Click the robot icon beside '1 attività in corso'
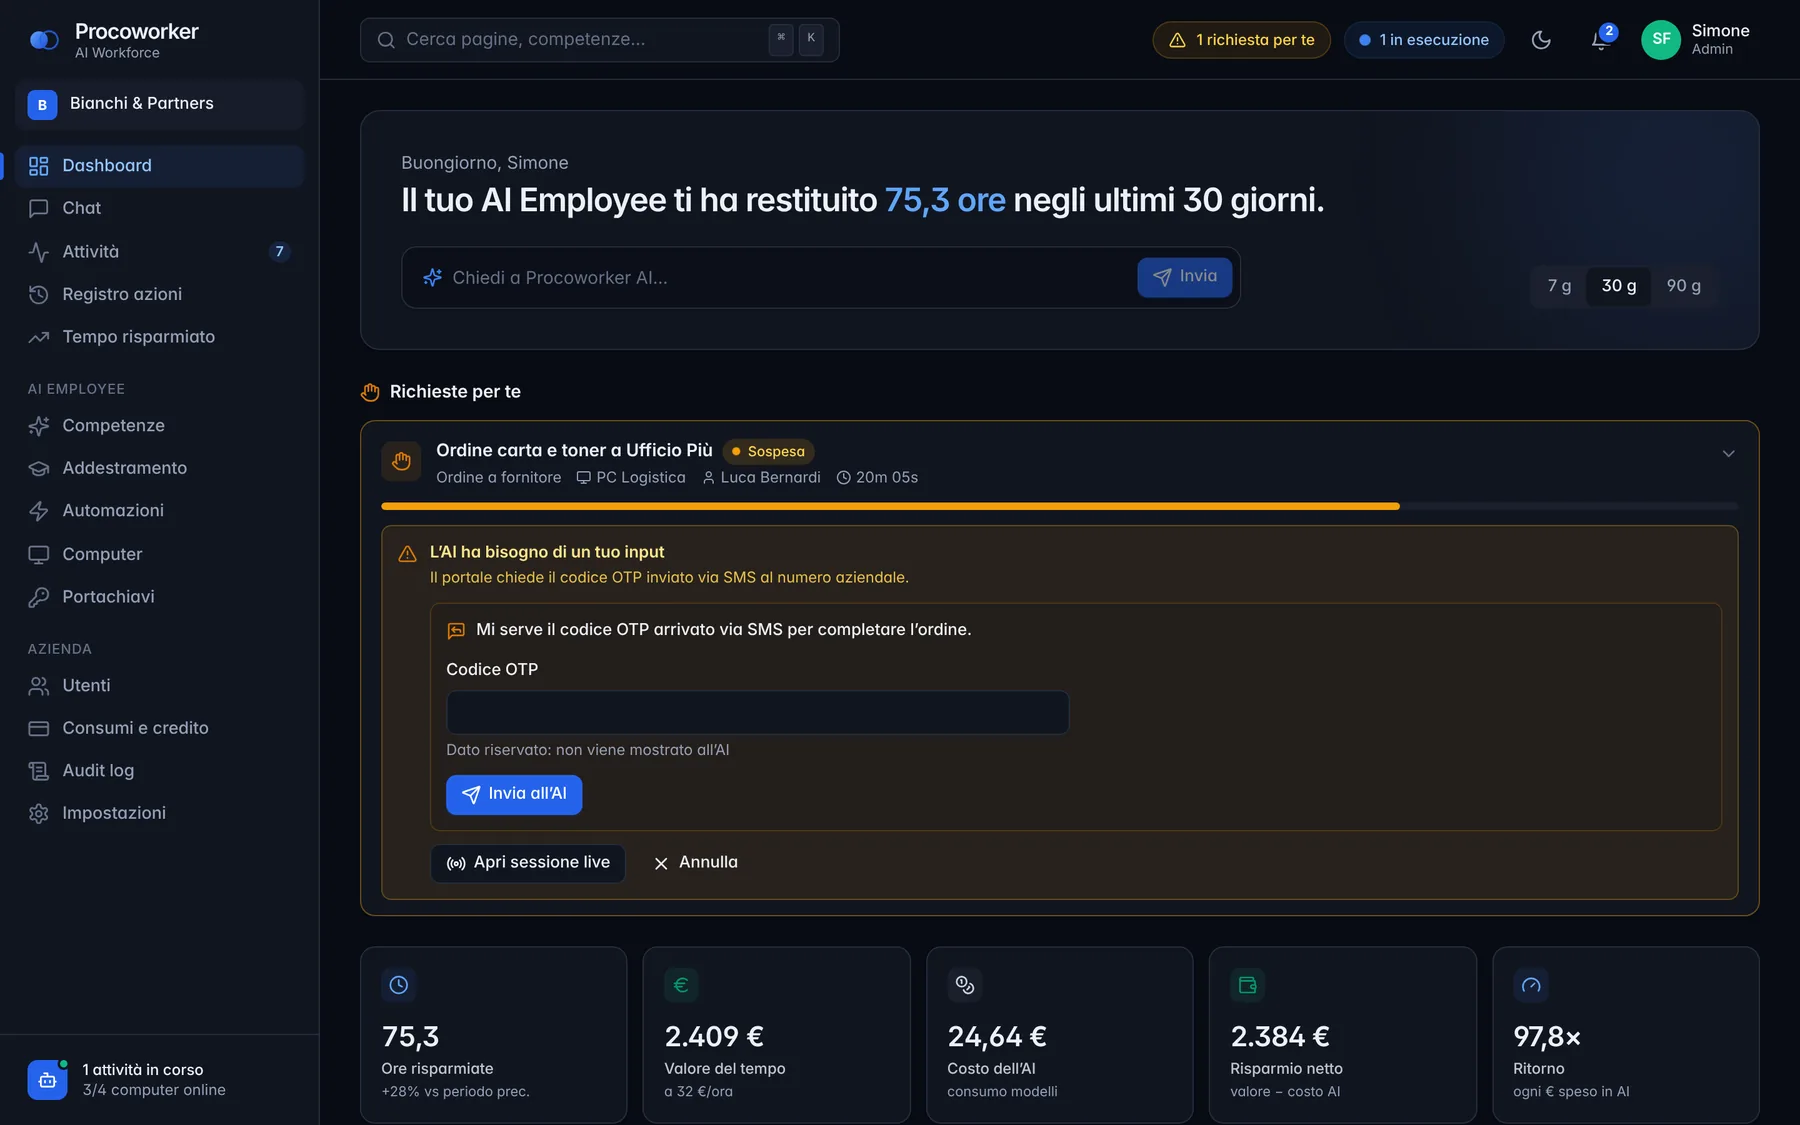Viewport: 1800px width, 1125px height. (x=47, y=1080)
